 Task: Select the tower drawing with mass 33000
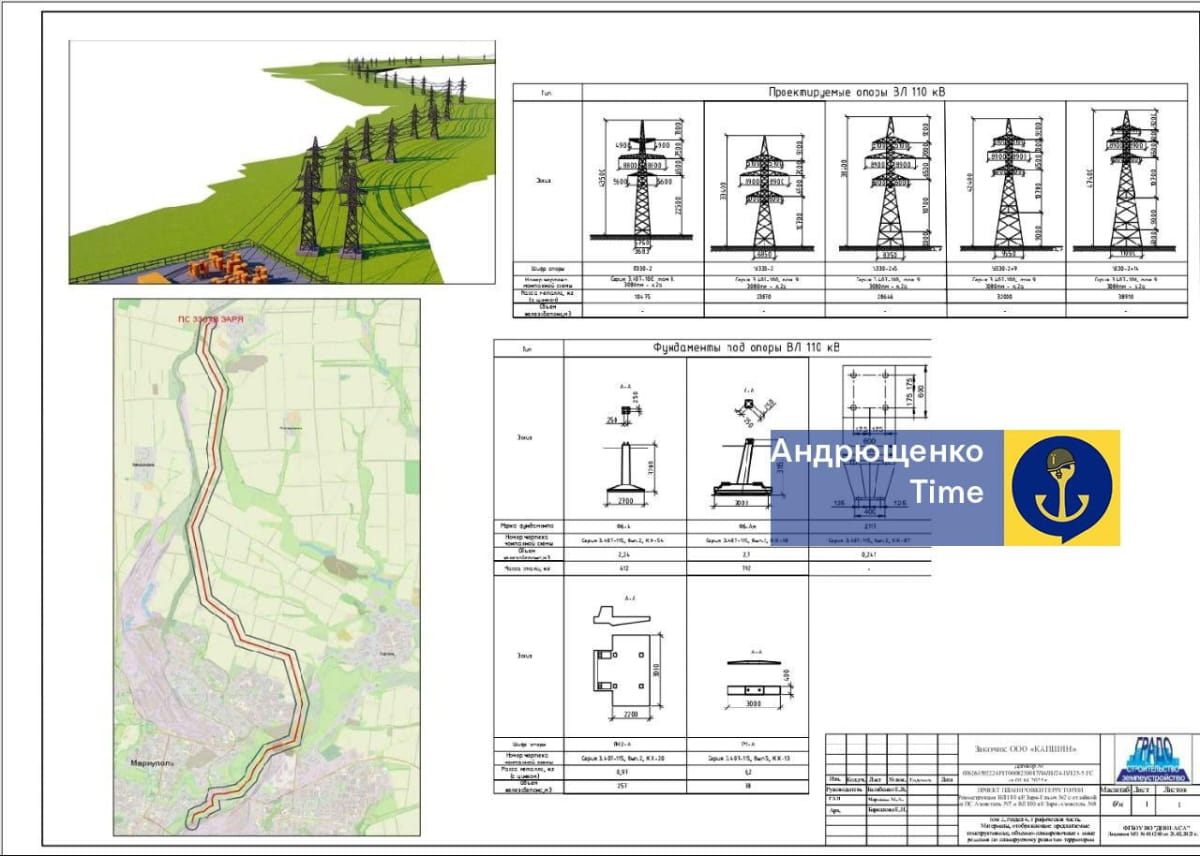point(1005,185)
